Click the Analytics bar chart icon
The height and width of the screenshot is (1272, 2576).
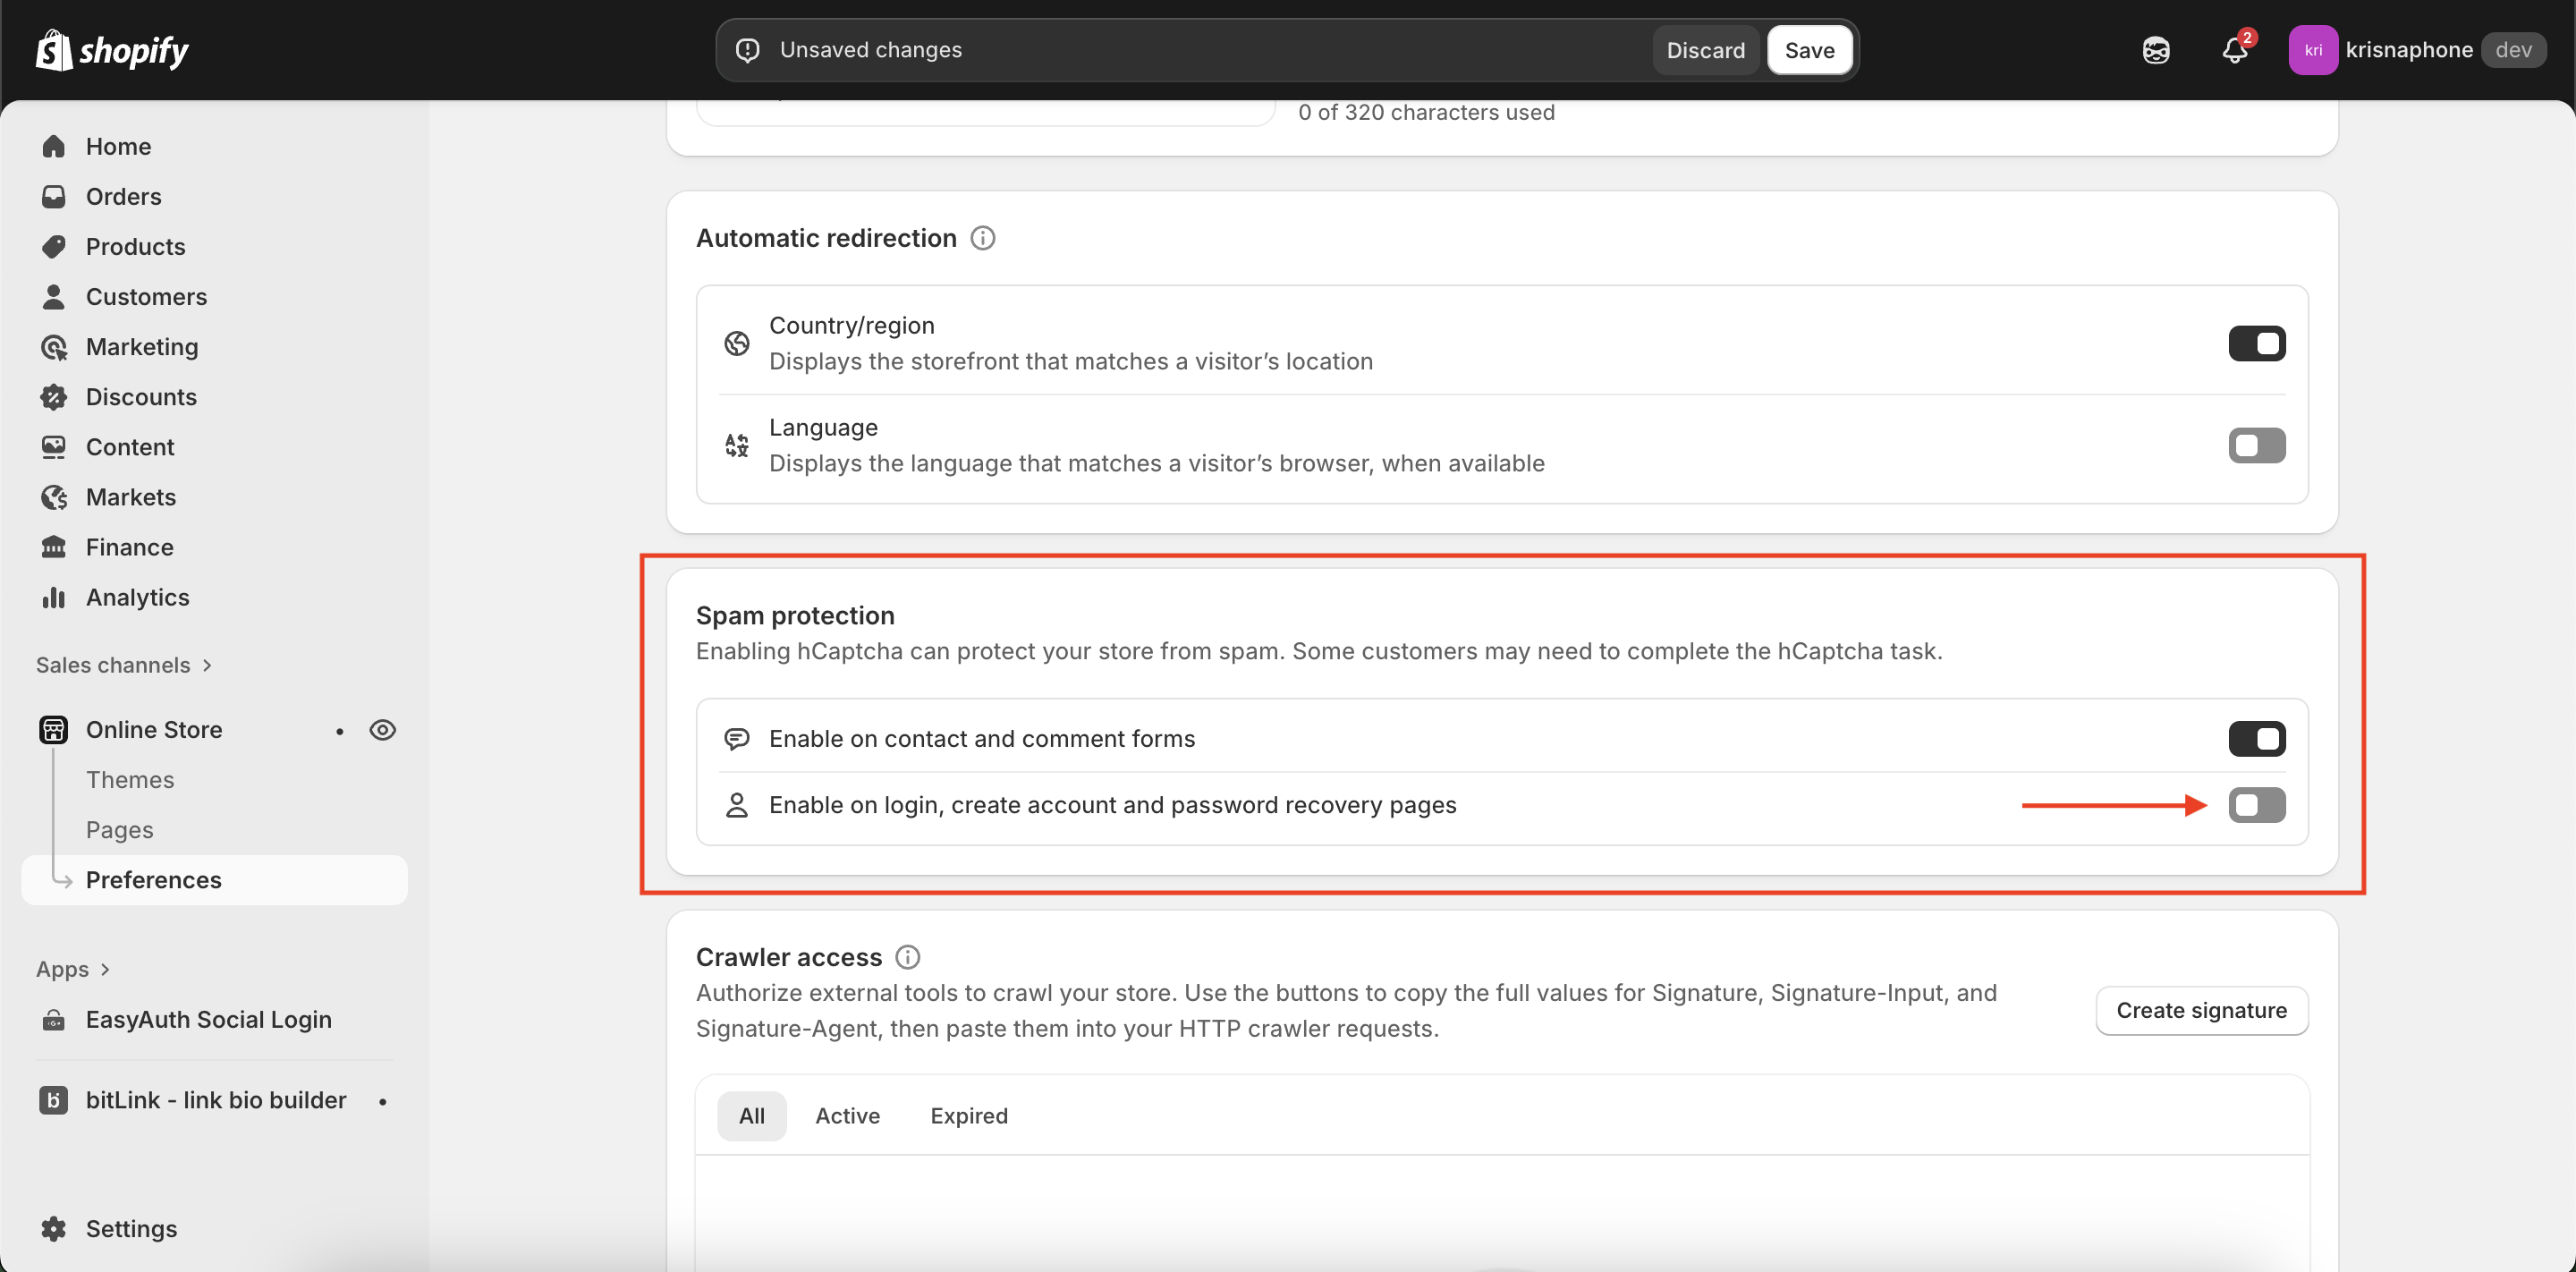[x=54, y=597]
